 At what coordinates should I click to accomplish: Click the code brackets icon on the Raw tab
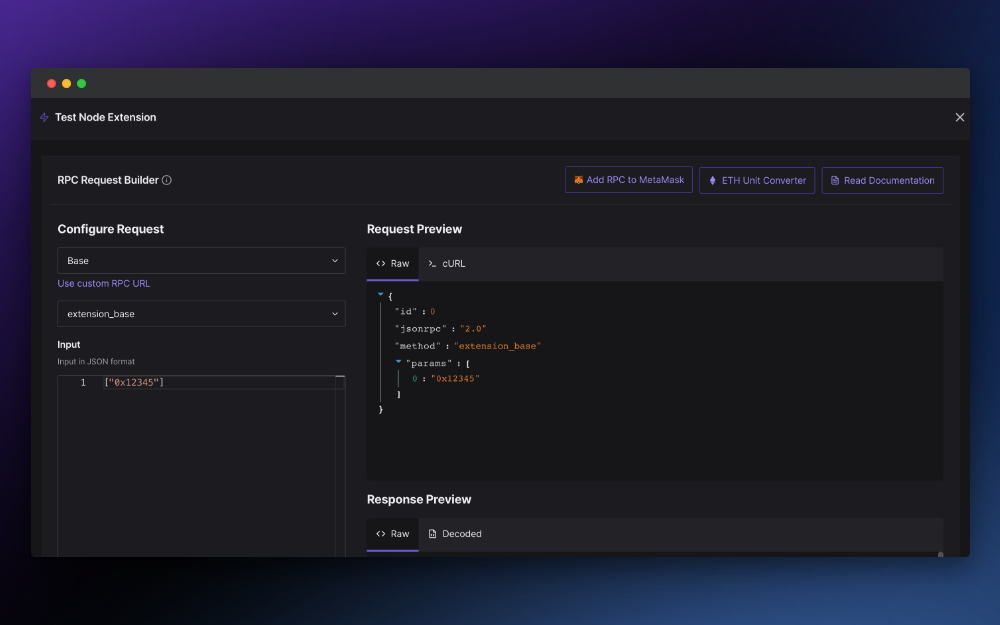[x=379, y=263]
